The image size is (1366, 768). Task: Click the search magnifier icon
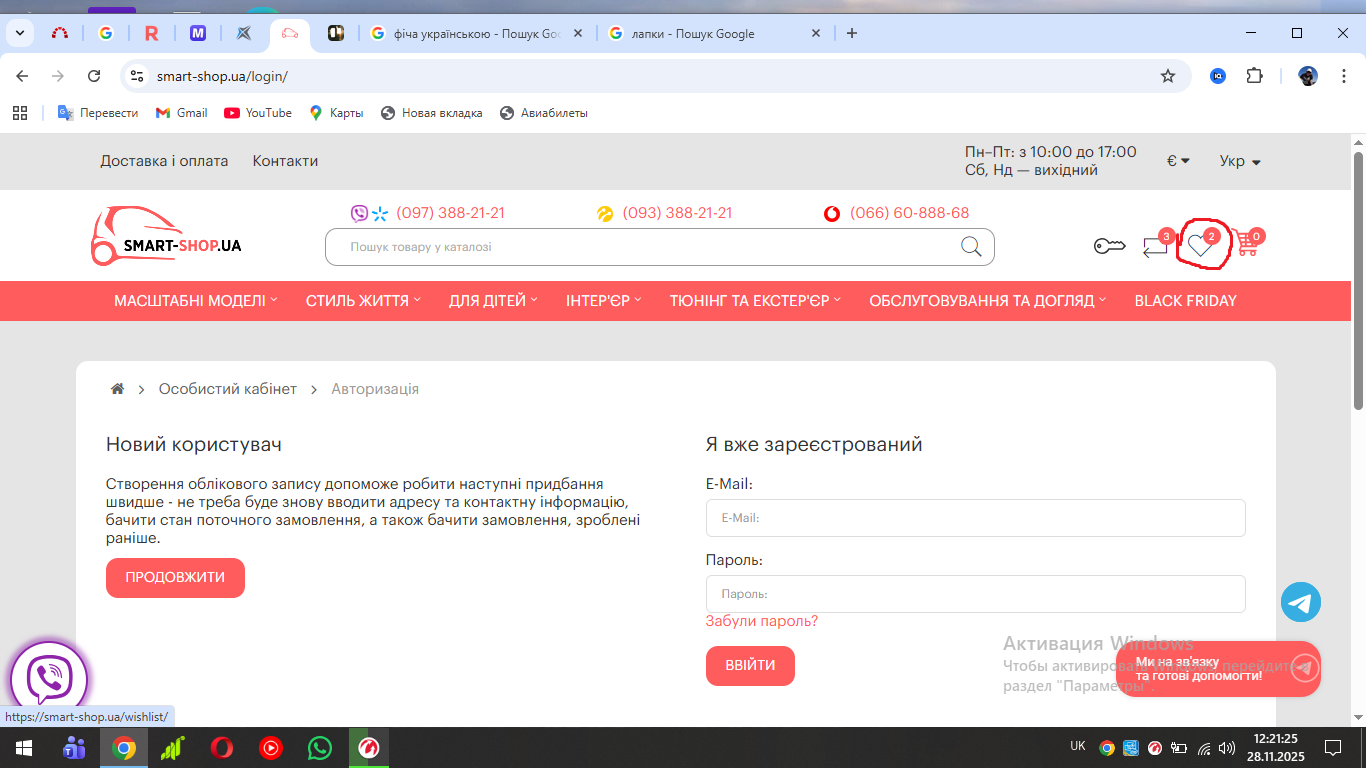pyautogui.click(x=971, y=247)
